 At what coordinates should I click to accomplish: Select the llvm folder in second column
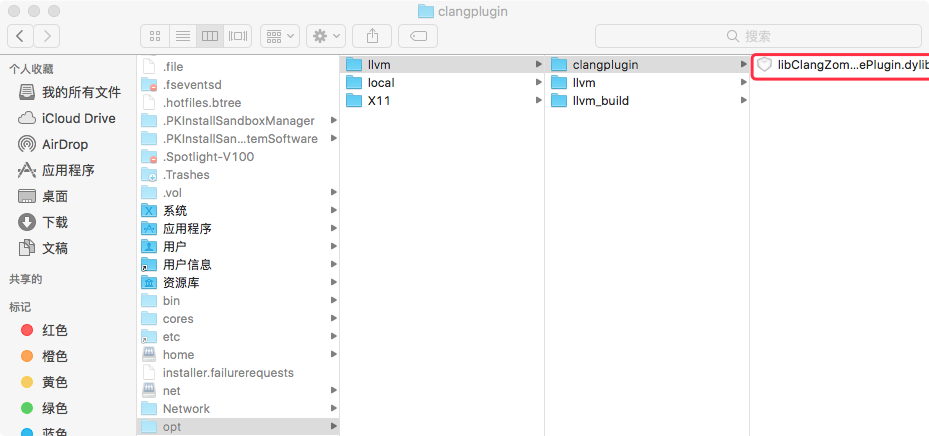443,65
